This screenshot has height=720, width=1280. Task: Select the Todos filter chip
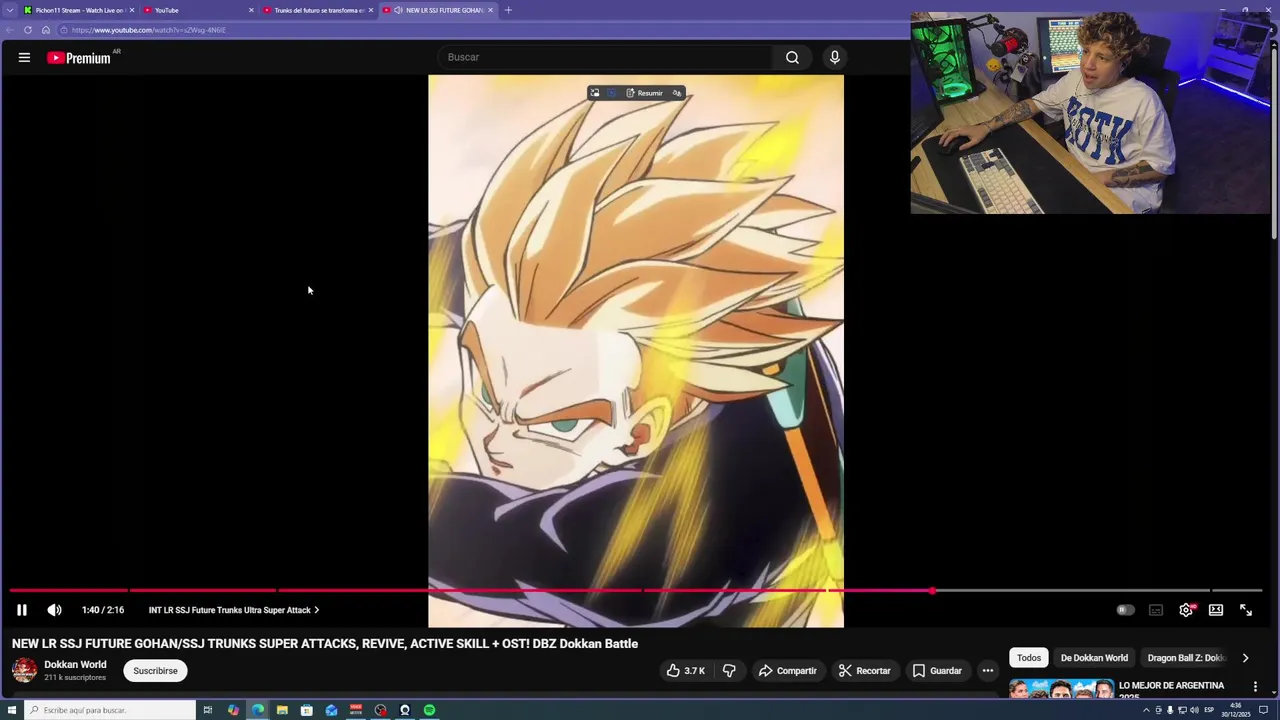click(1029, 658)
